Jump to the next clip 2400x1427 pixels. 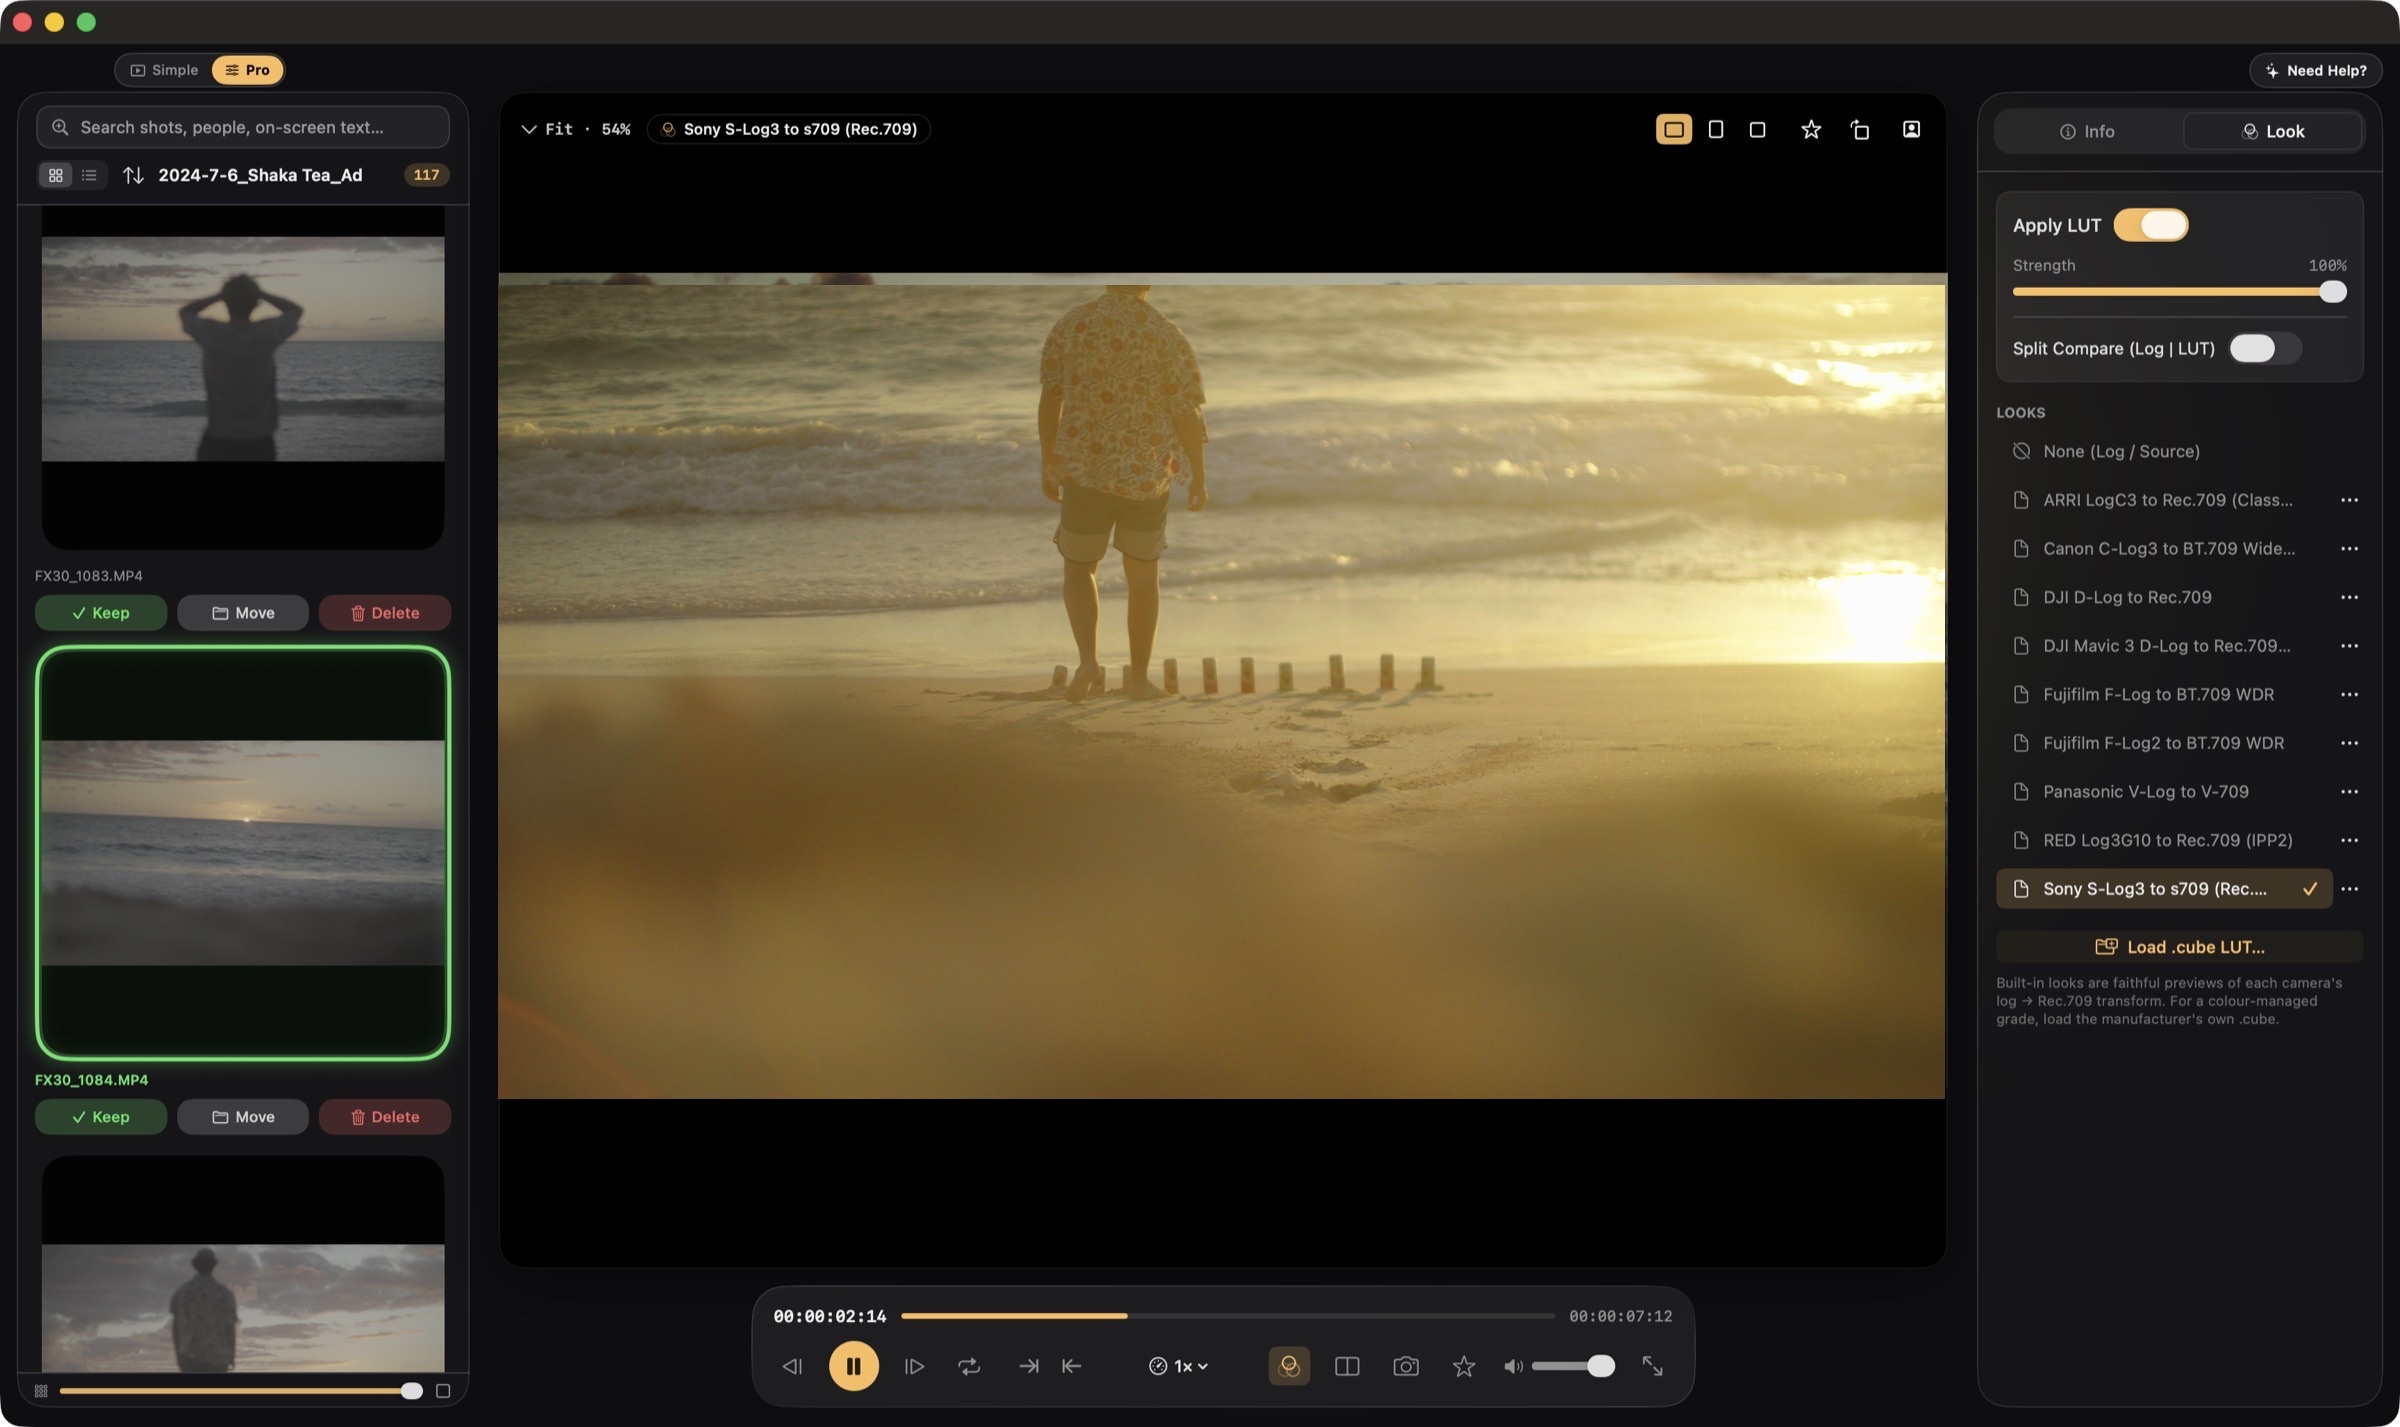(x=1028, y=1366)
